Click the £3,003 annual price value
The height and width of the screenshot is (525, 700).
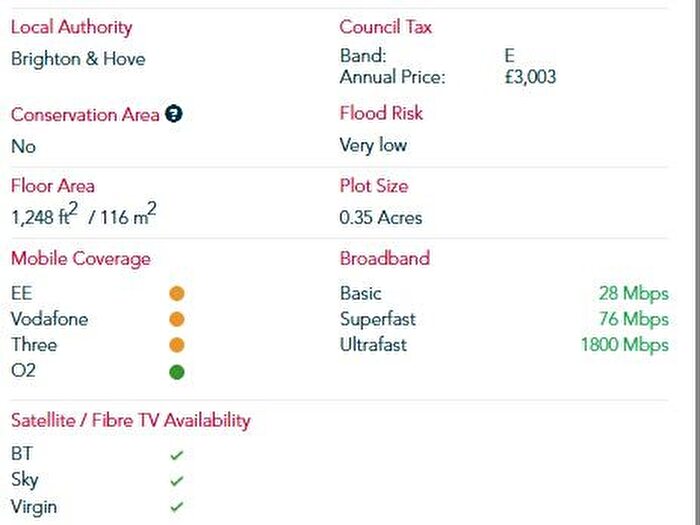click(530, 77)
